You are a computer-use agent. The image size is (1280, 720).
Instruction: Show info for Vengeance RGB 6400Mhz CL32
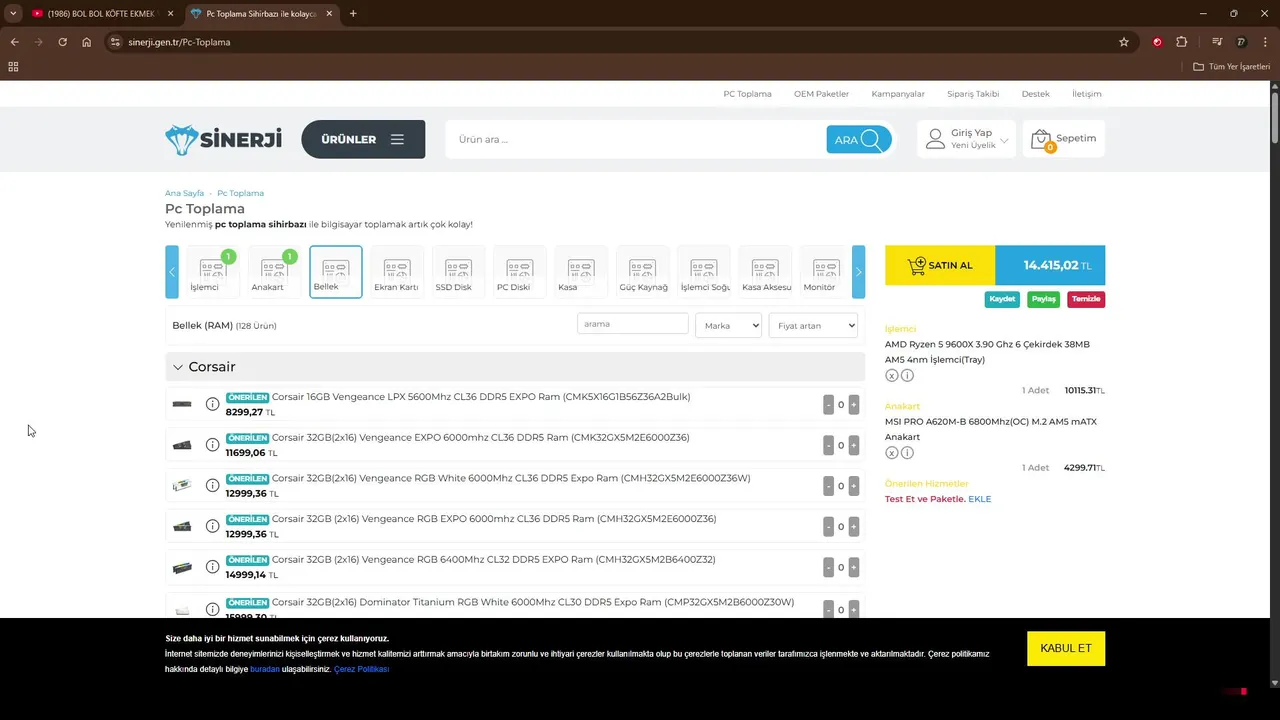pos(212,567)
